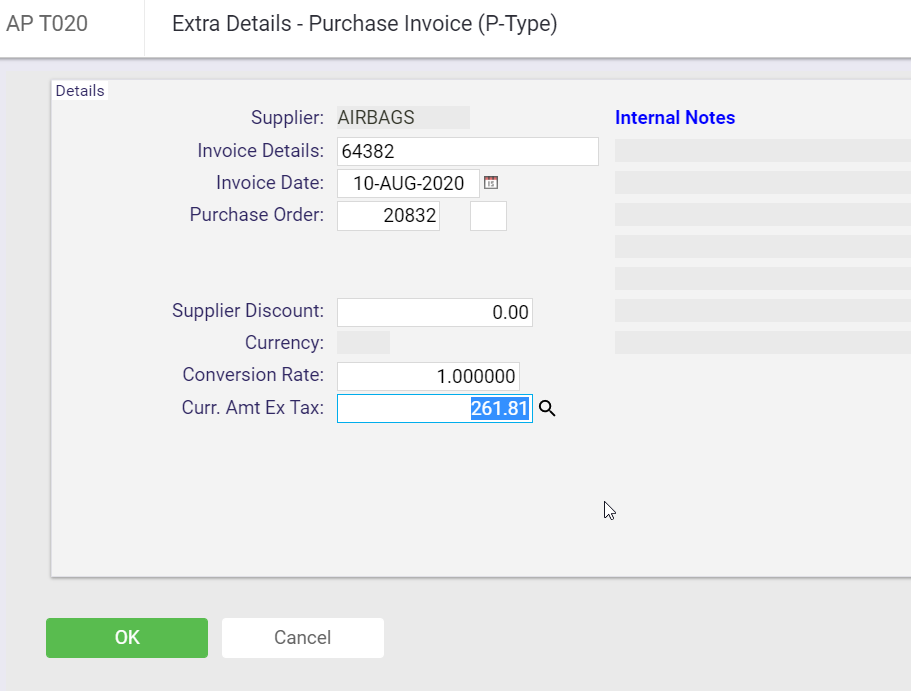911x691 pixels.
Task: Click the first Internal Notes line
Action: tap(763, 151)
